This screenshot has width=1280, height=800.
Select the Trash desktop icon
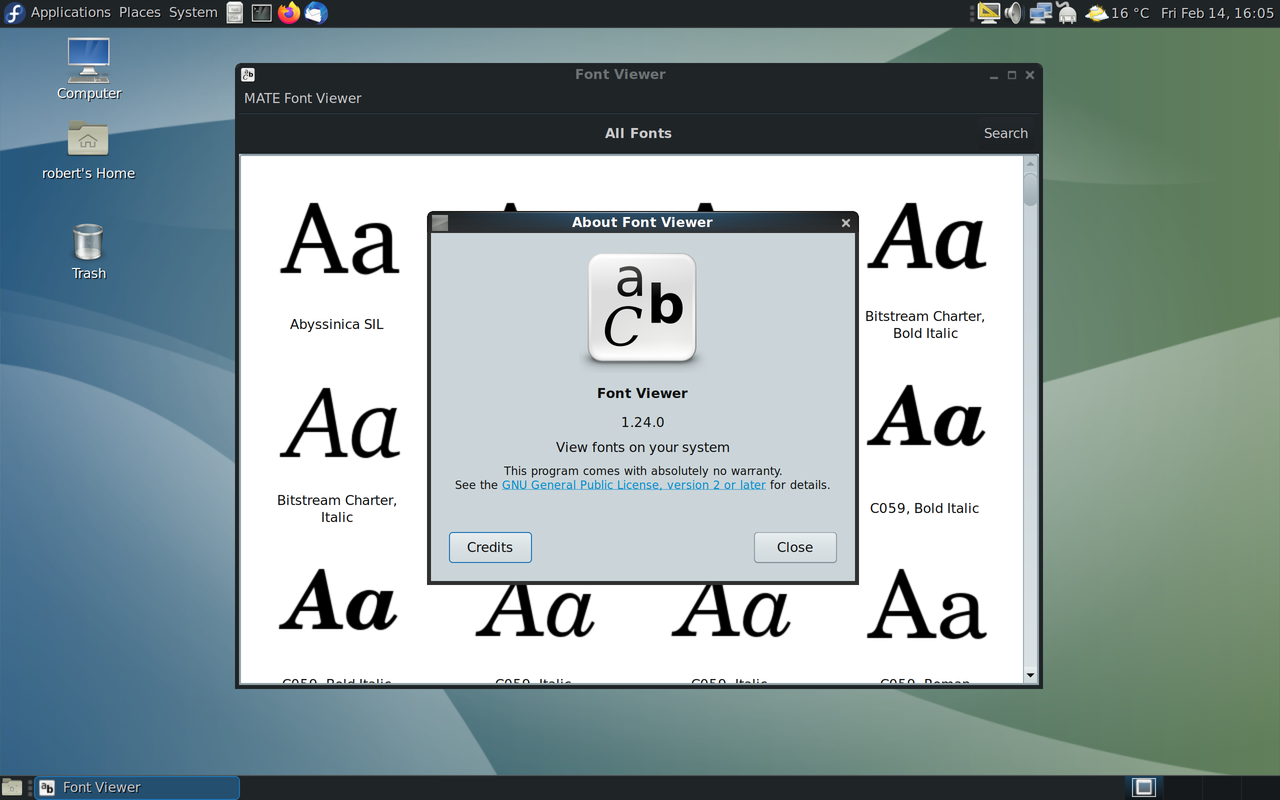click(88, 251)
